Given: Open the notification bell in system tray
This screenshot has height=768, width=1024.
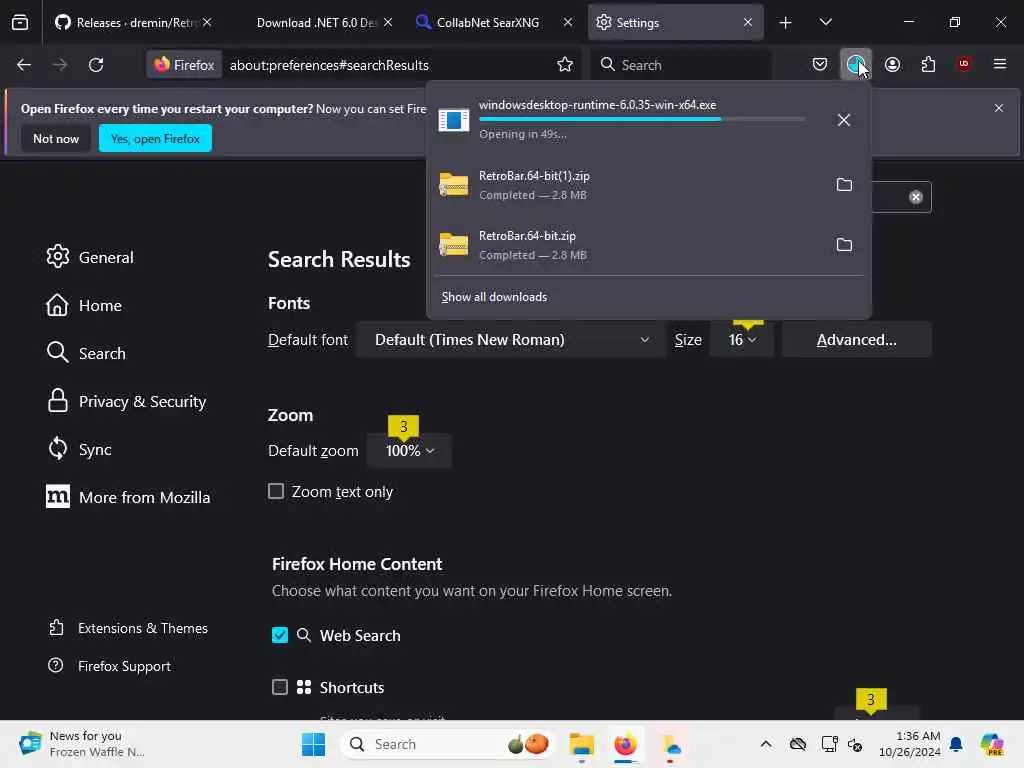Looking at the screenshot, I should pos(956,744).
